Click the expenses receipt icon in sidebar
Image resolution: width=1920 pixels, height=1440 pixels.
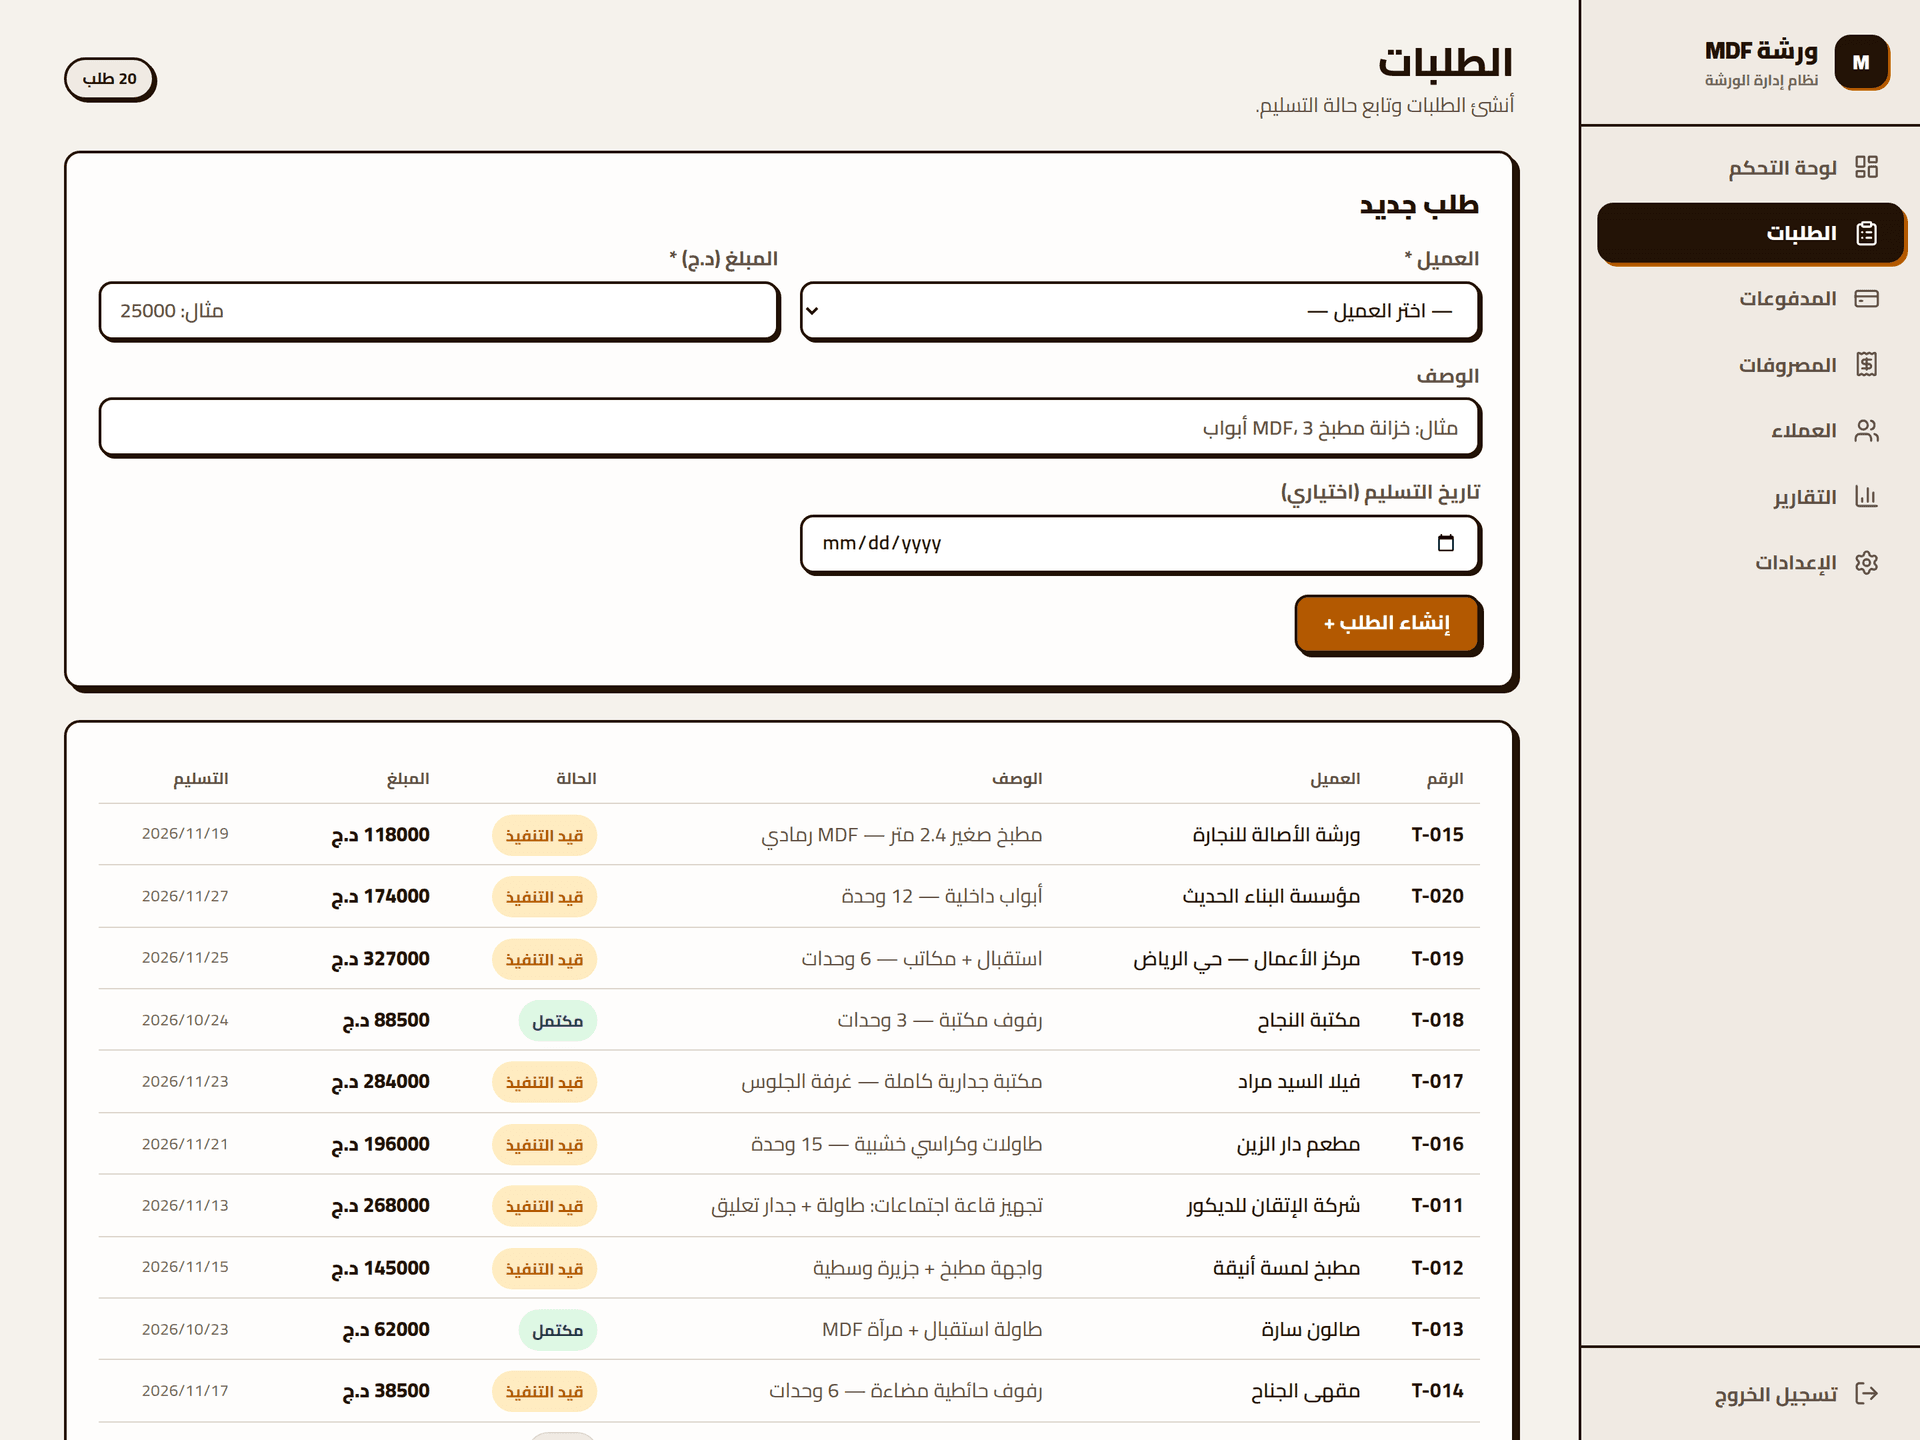tap(1866, 365)
